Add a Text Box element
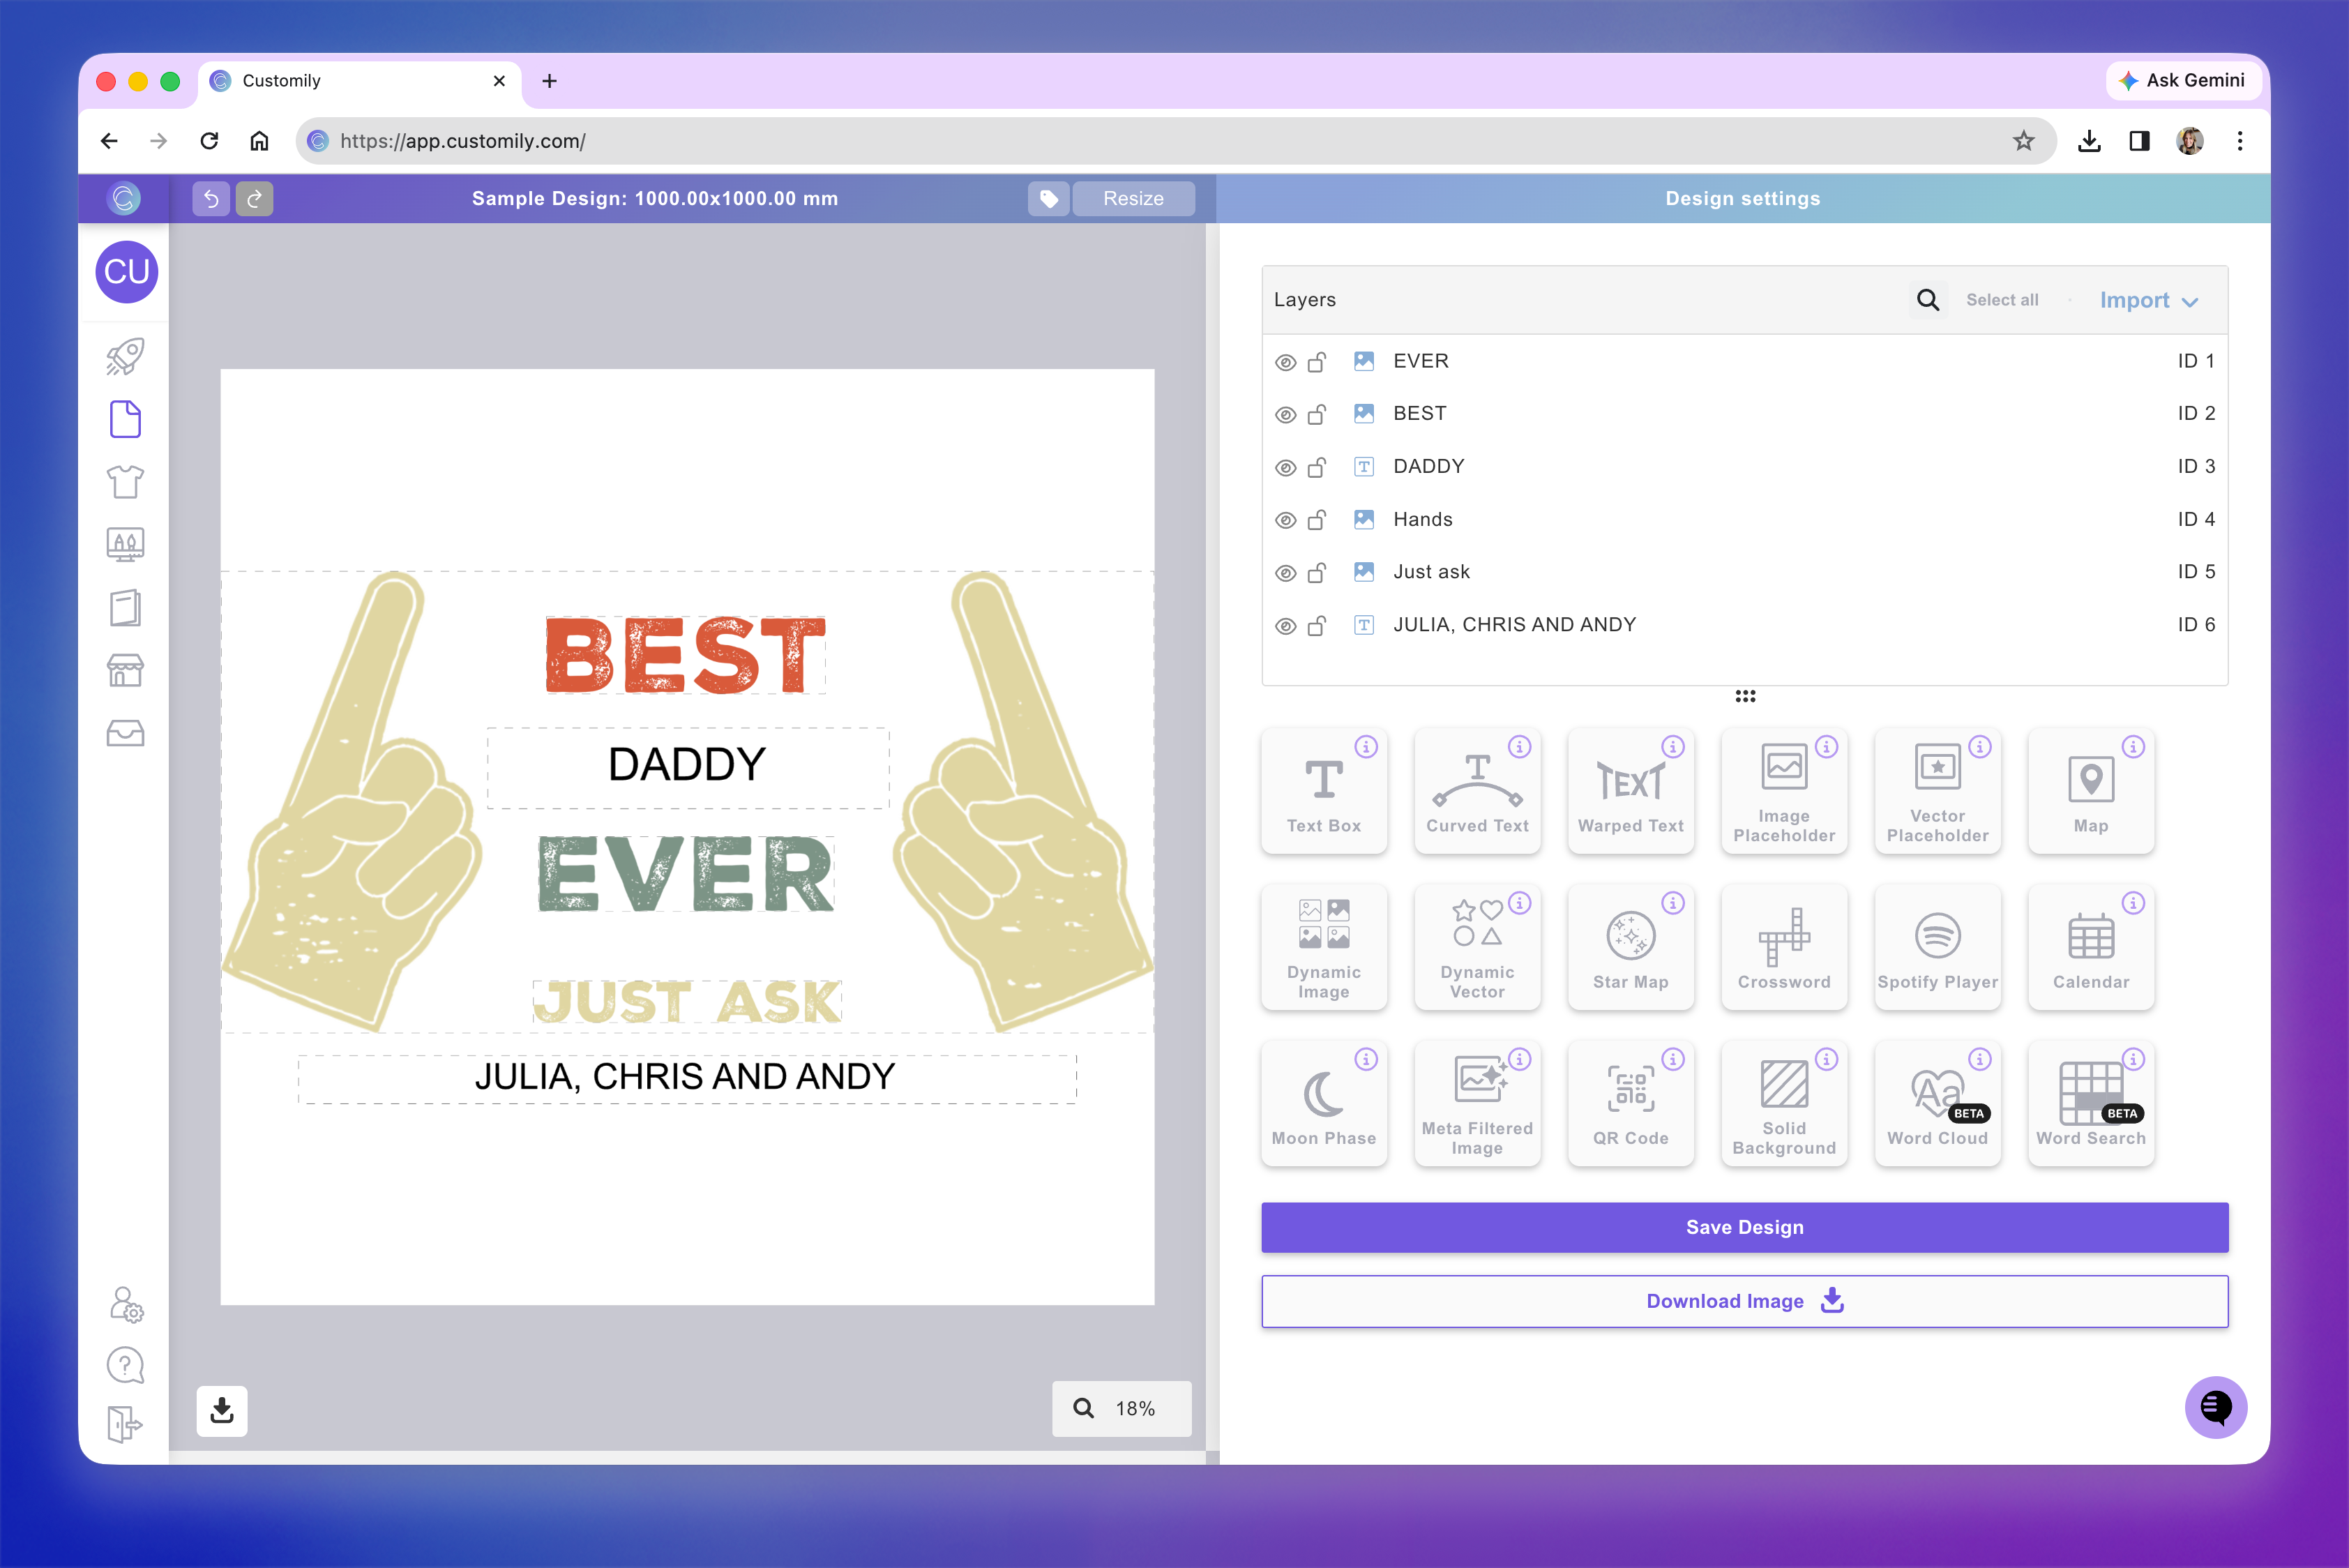This screenshot has width=2349, height=1568. point(1324,791)
